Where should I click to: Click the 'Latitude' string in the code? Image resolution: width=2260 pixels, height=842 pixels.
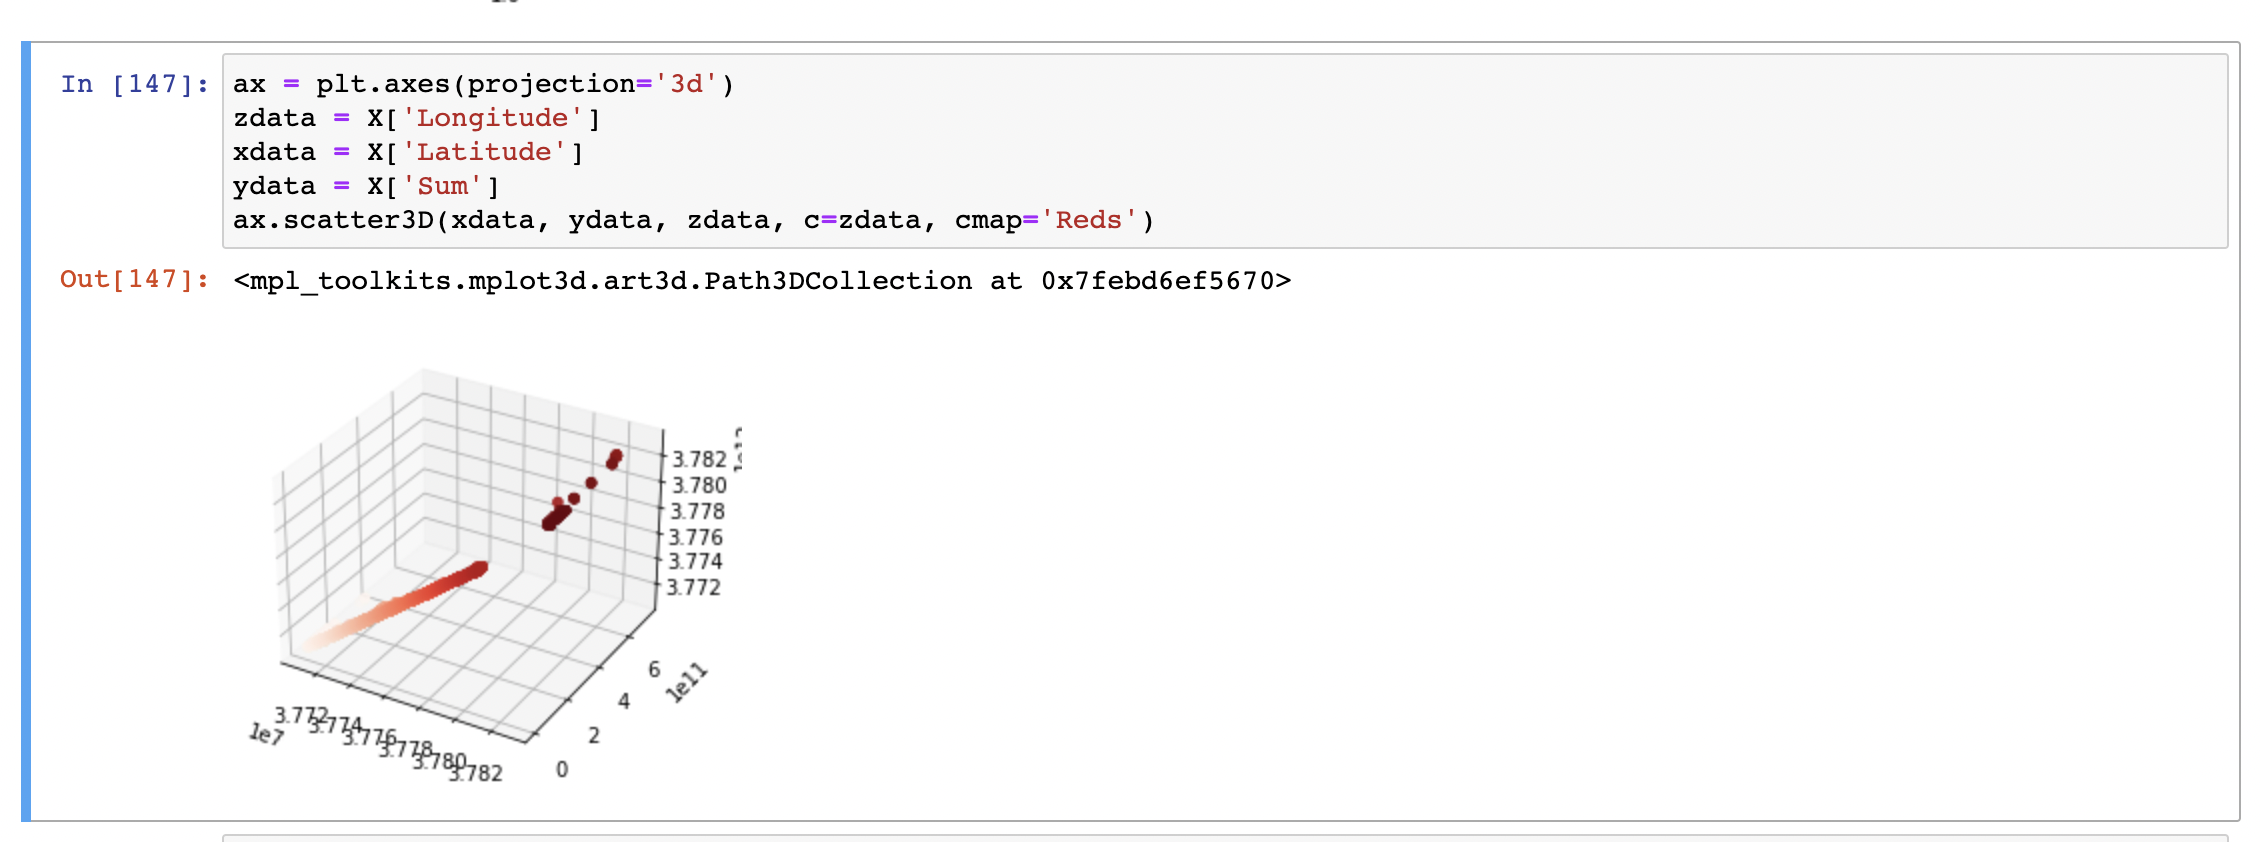484,152
